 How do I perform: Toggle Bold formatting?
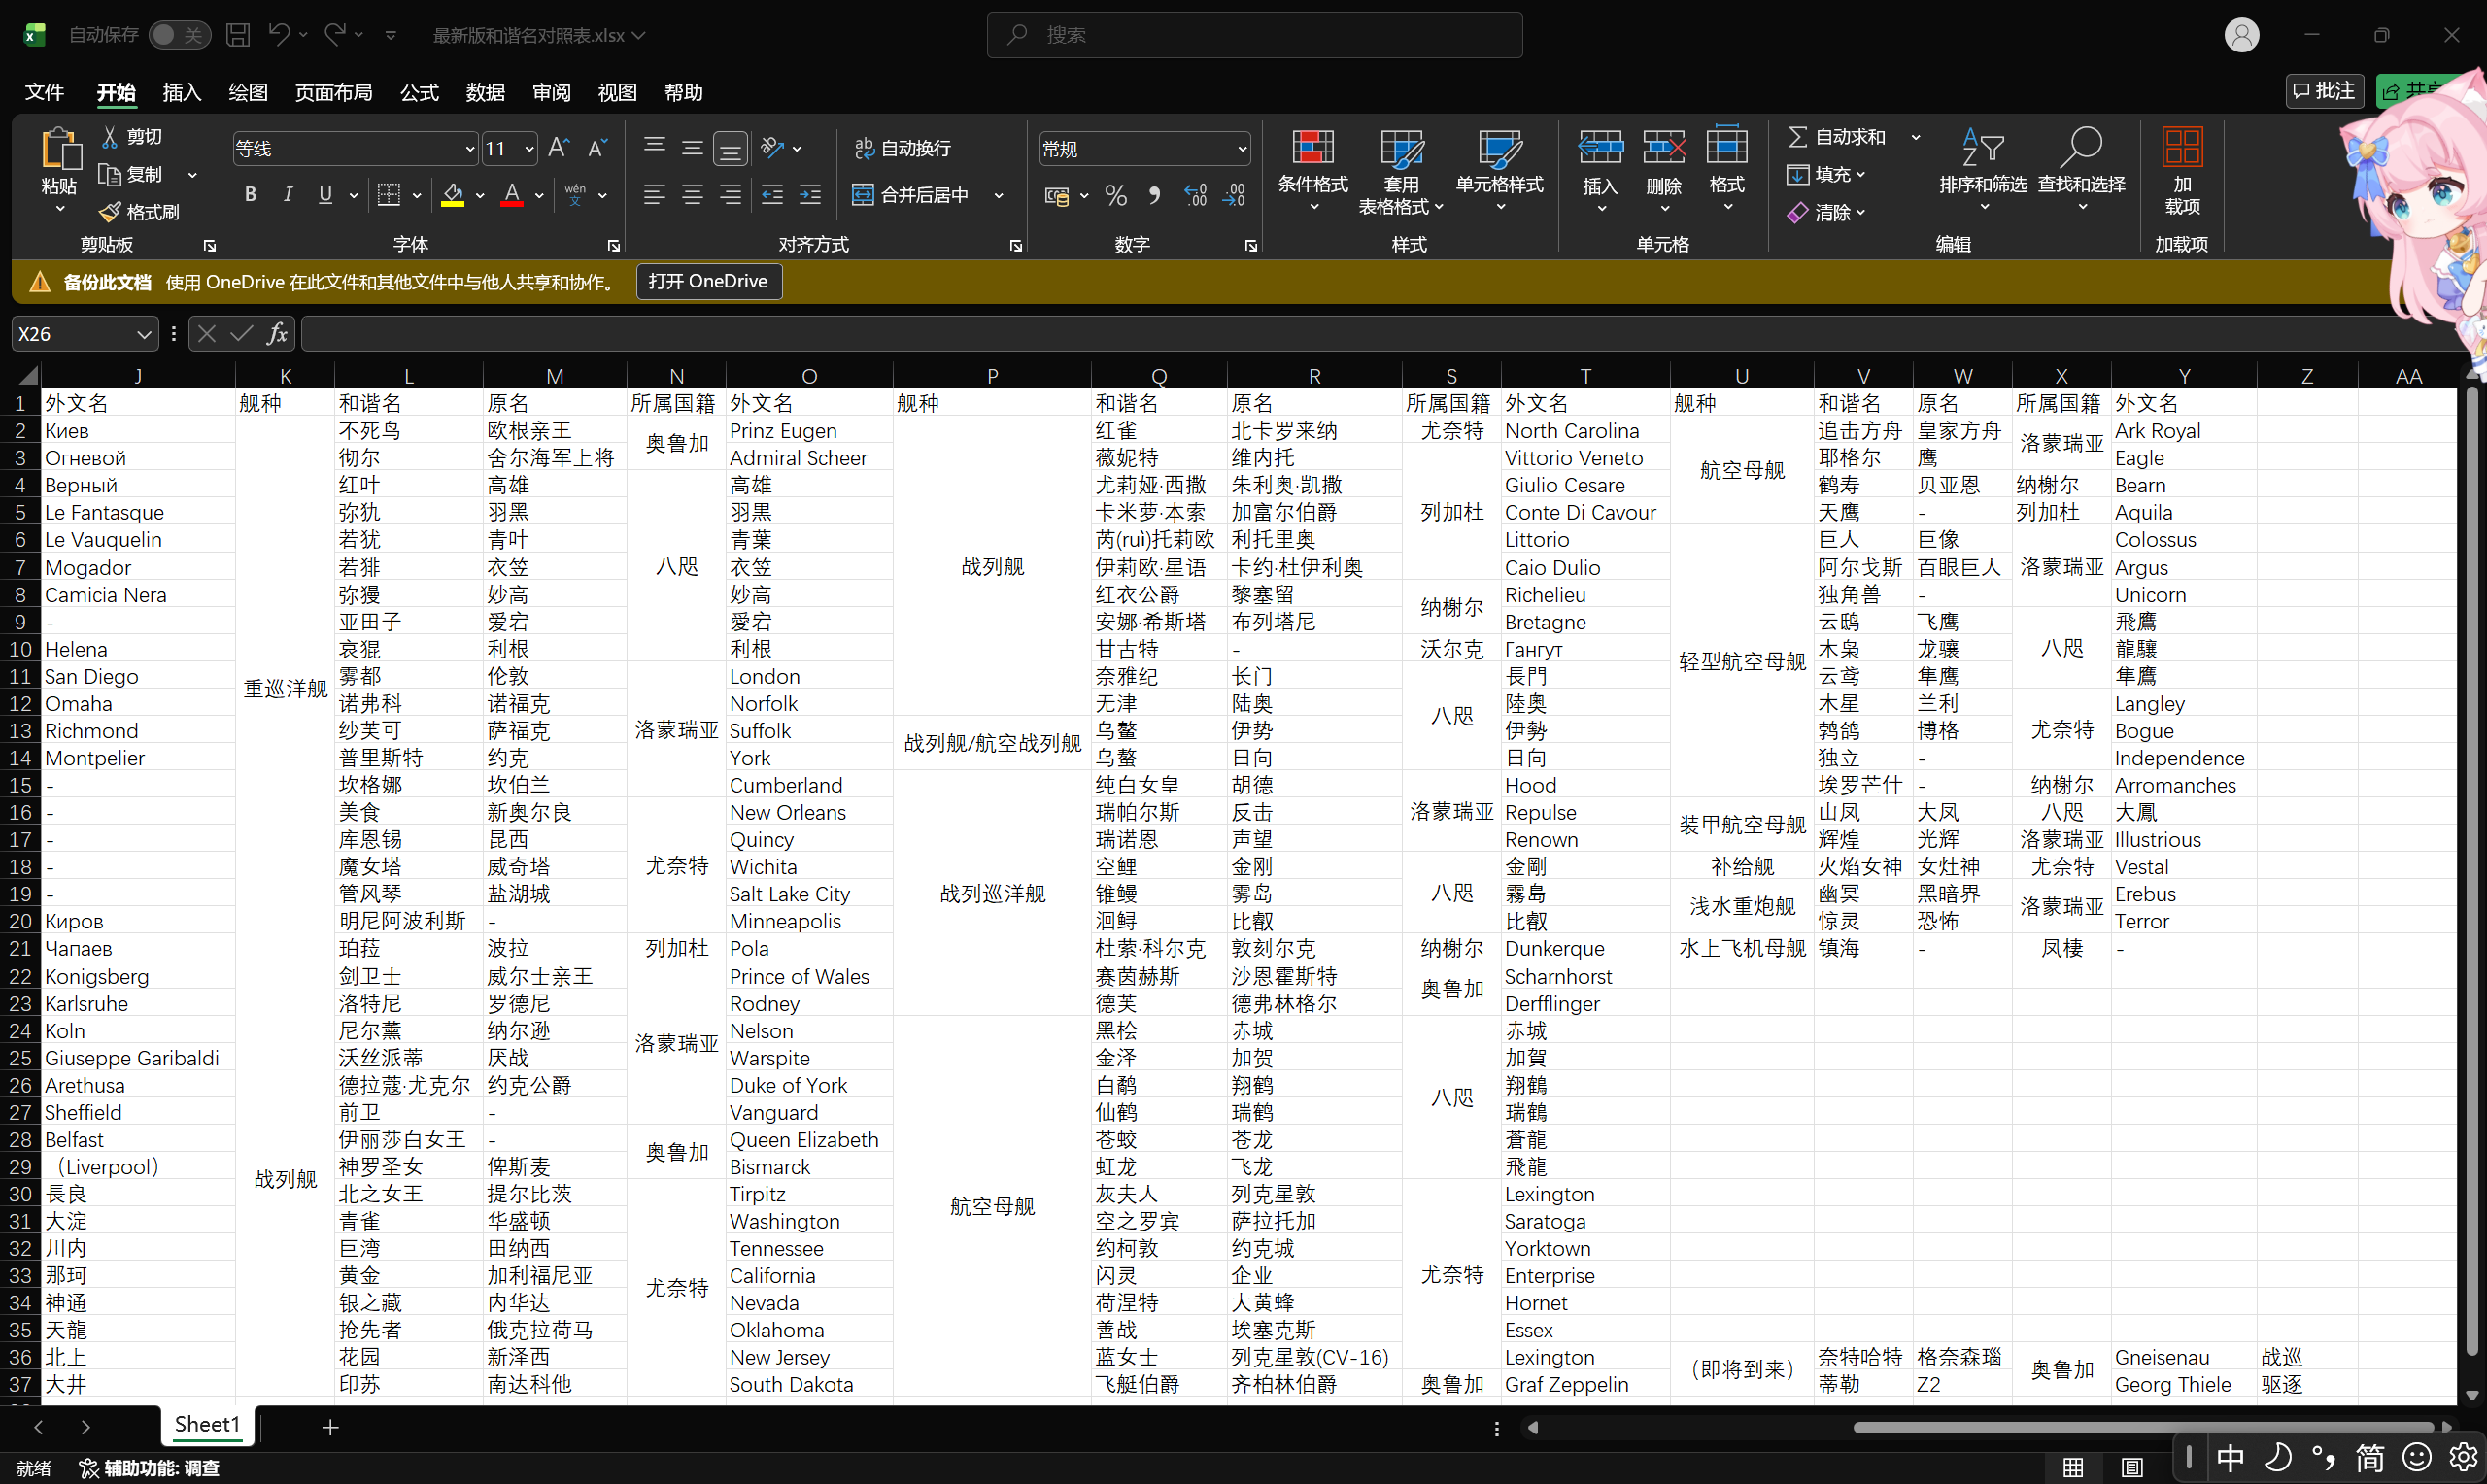click(x=250, y=195)
